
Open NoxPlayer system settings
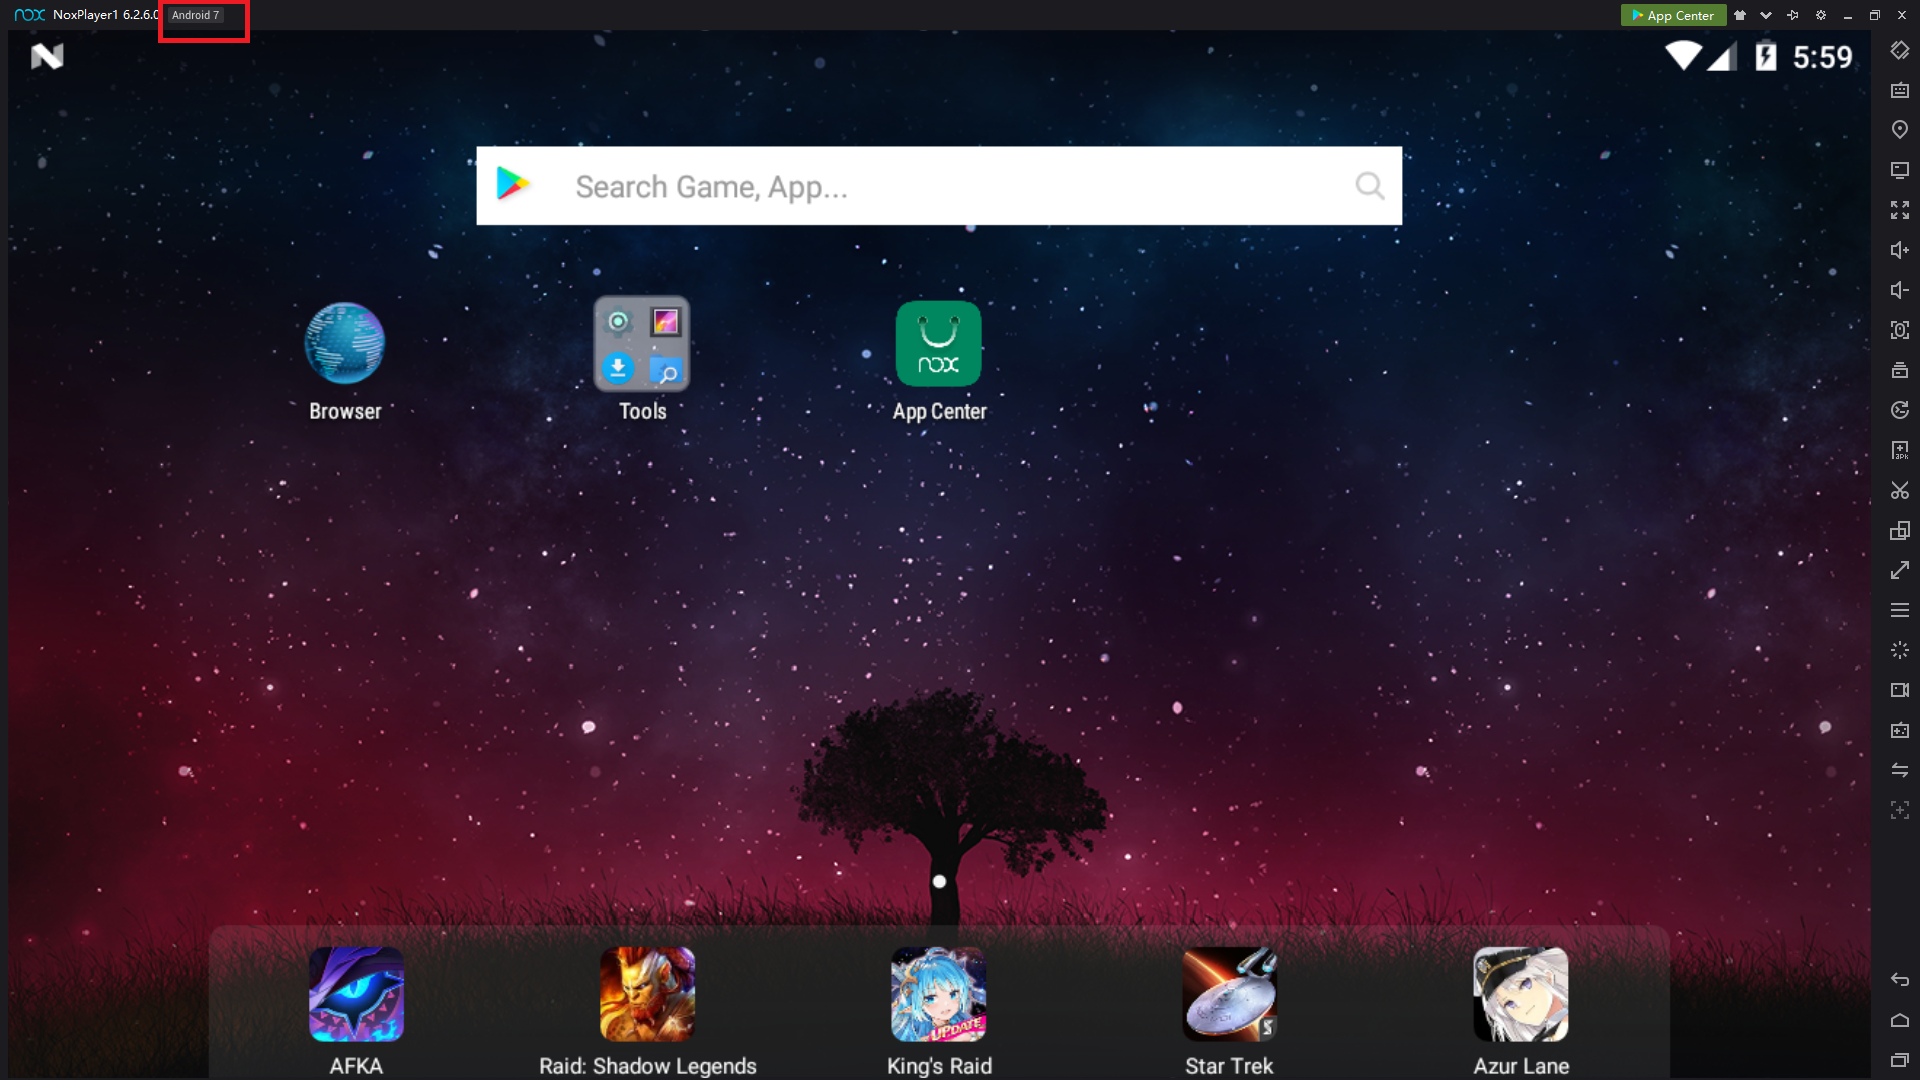pyautogui.click(x=1821, y=15)
